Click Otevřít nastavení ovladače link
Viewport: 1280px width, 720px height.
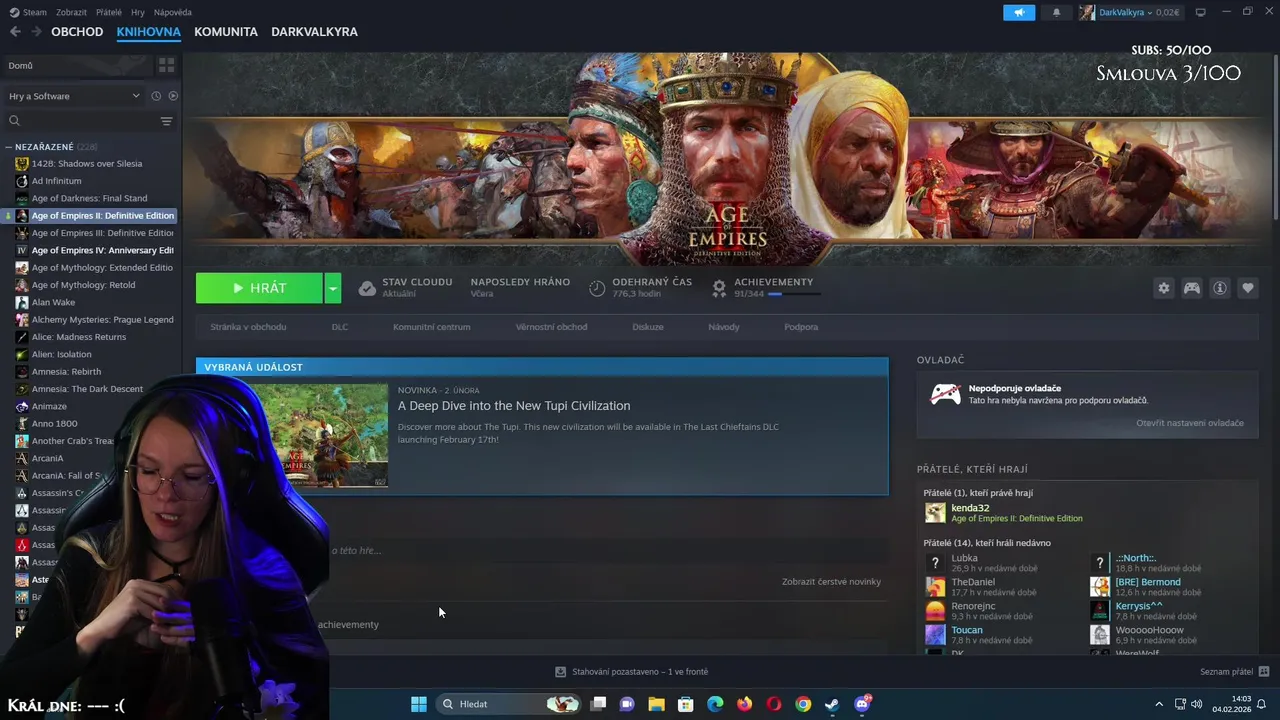tap(1190, 423)
